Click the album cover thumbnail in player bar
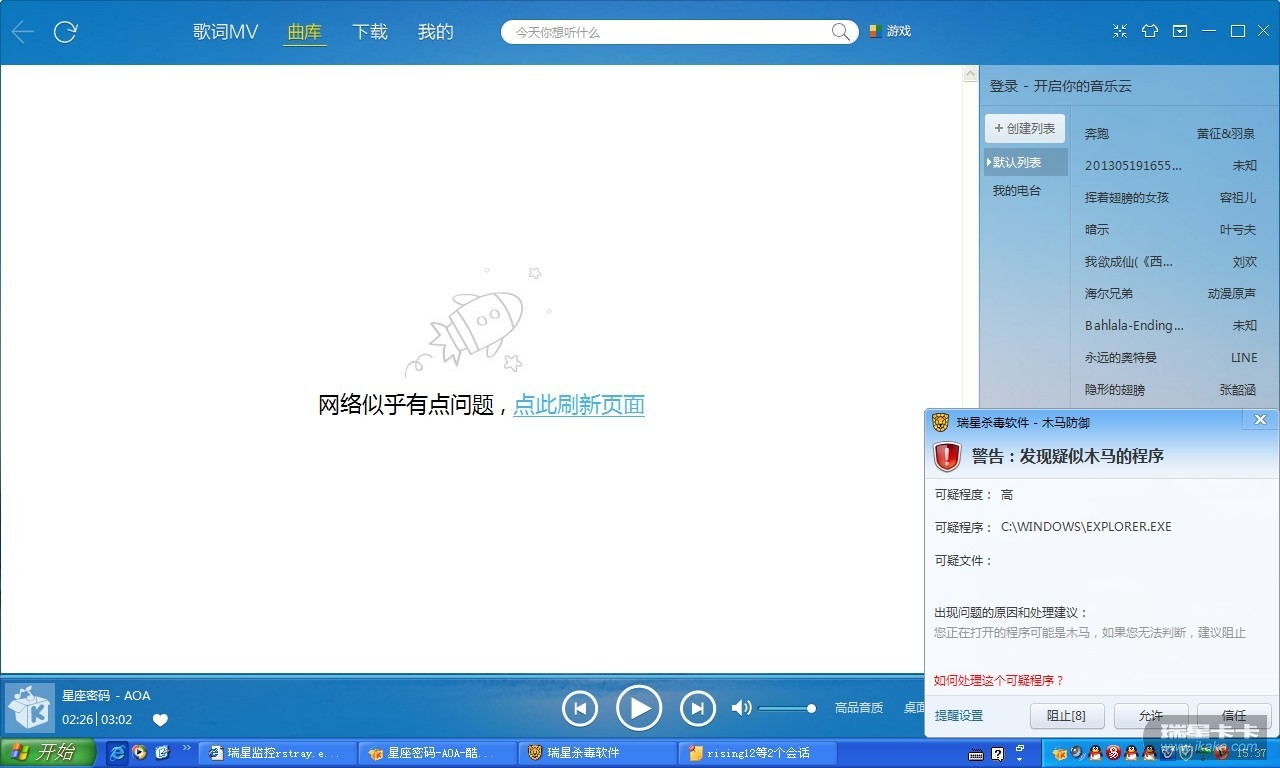1280x768 pixels. point(29,708)
